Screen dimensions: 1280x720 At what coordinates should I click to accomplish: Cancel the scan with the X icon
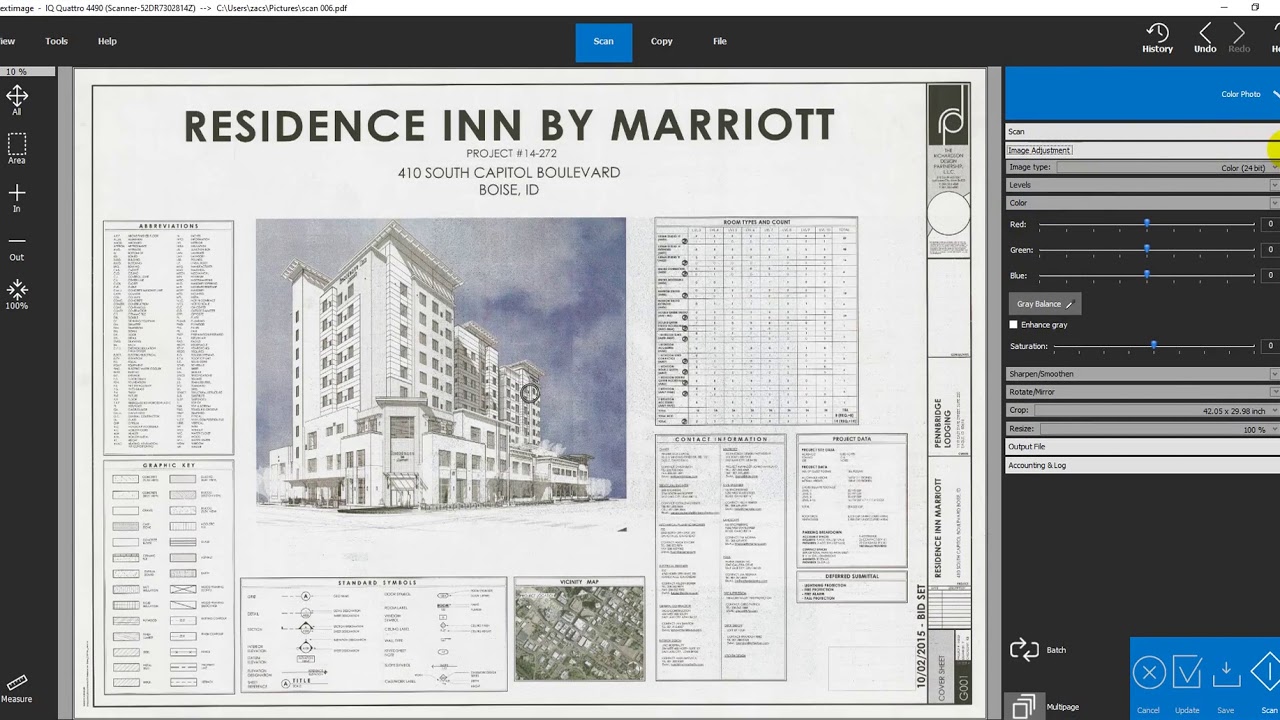1149,673
